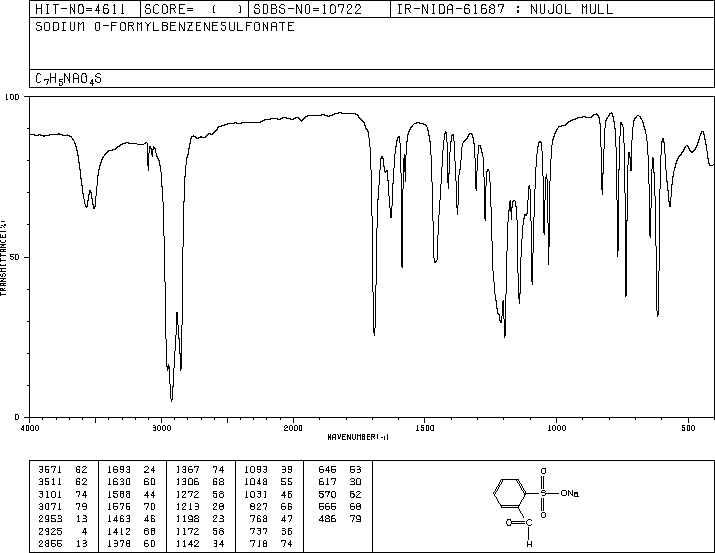Select peak table entry 1367
This screenshot has width=715, height=553.
click(x=200, y=470)
